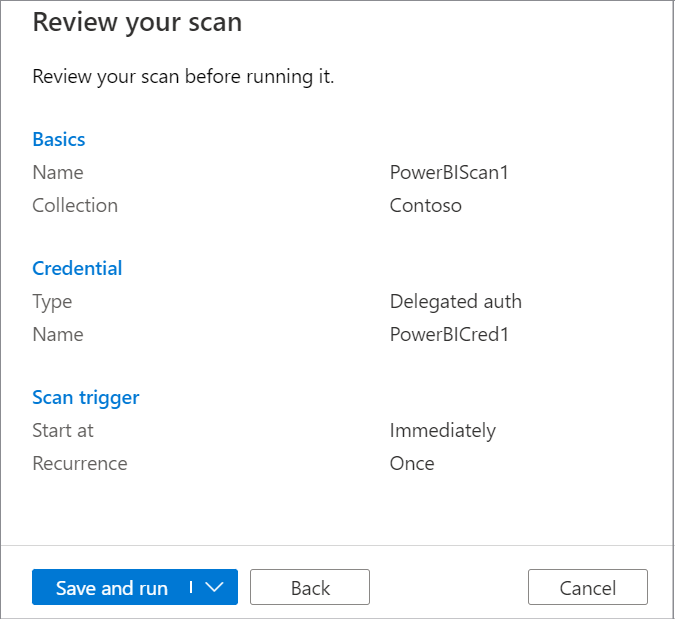Click the 'Review your scan before running it' text
675x619 pixels.
pos(183,77)
